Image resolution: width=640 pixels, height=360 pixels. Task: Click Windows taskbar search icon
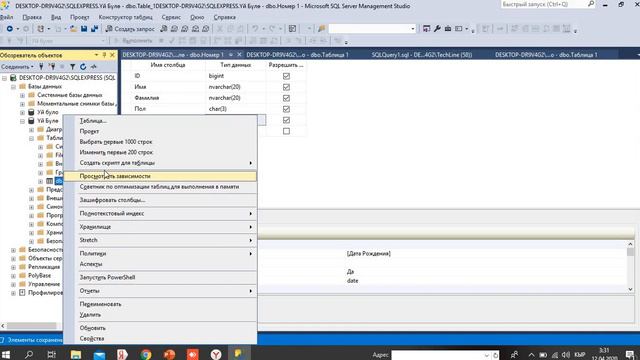pos(29,354)
